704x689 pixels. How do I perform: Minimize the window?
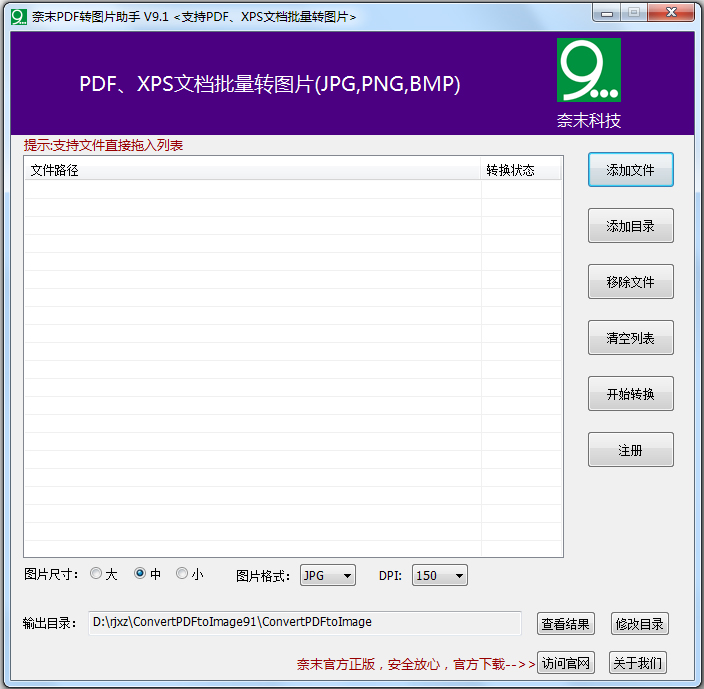607,13
